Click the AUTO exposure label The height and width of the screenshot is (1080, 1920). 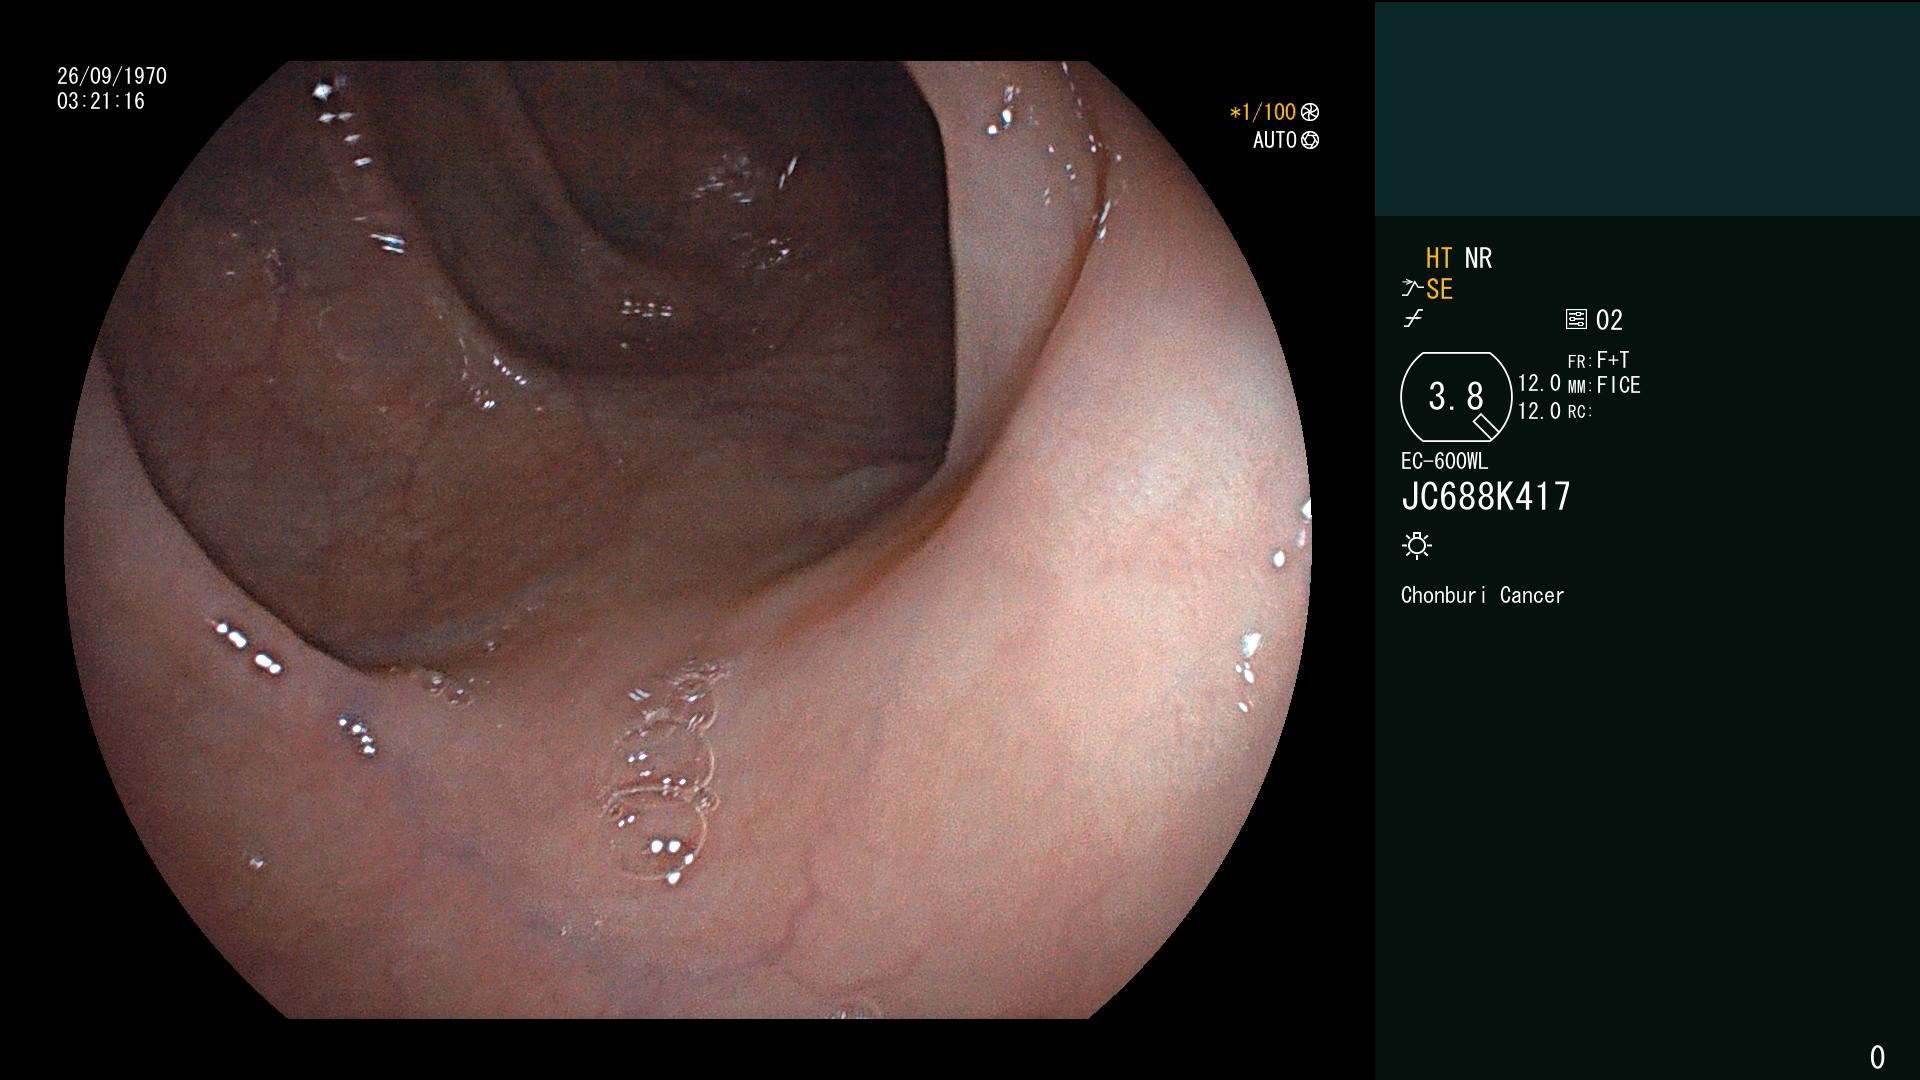(x=1275, y=140)
